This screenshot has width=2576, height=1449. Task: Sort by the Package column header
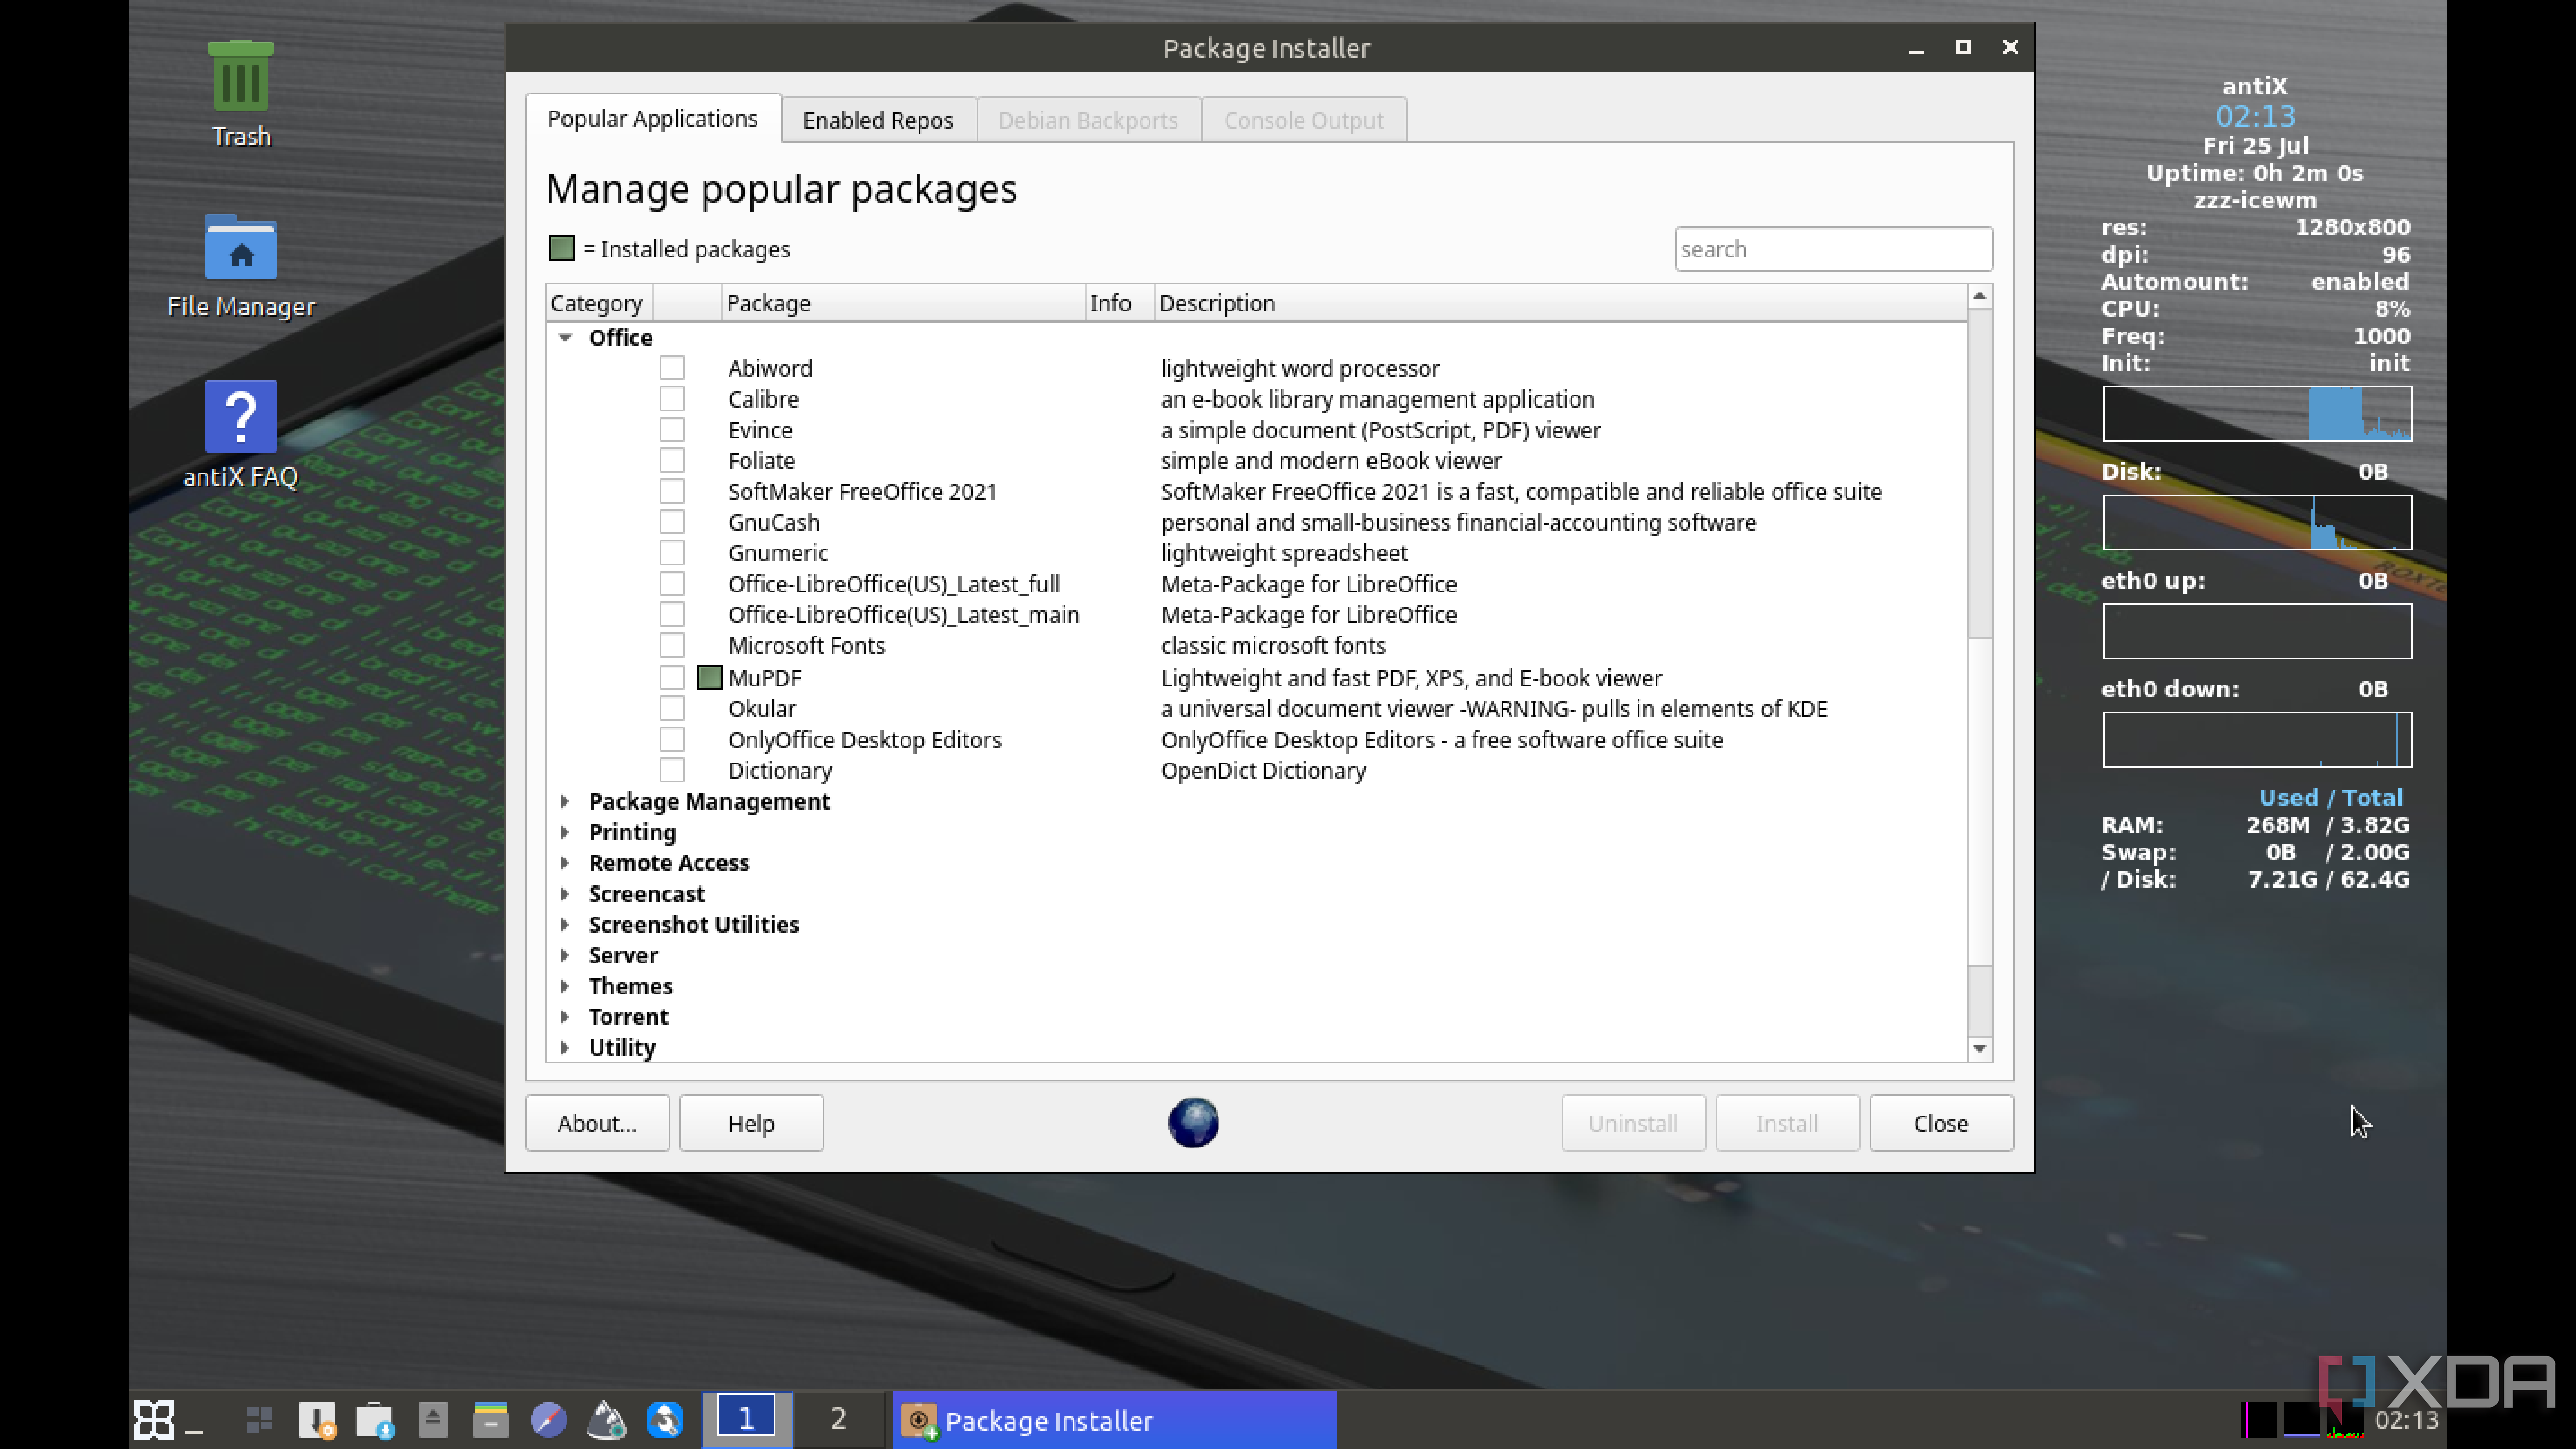[x=903, y=303]
